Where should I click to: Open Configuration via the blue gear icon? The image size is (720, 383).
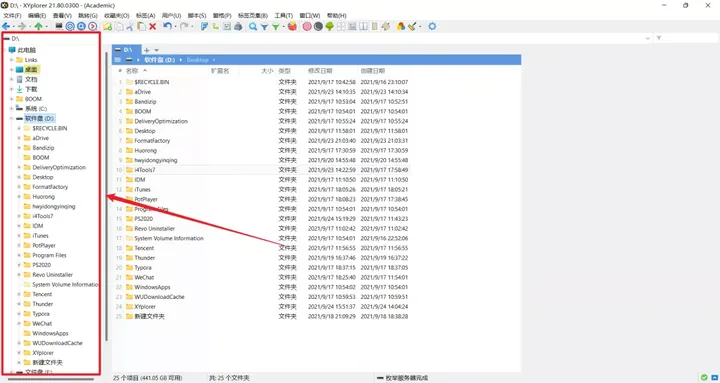pos(432,27)
